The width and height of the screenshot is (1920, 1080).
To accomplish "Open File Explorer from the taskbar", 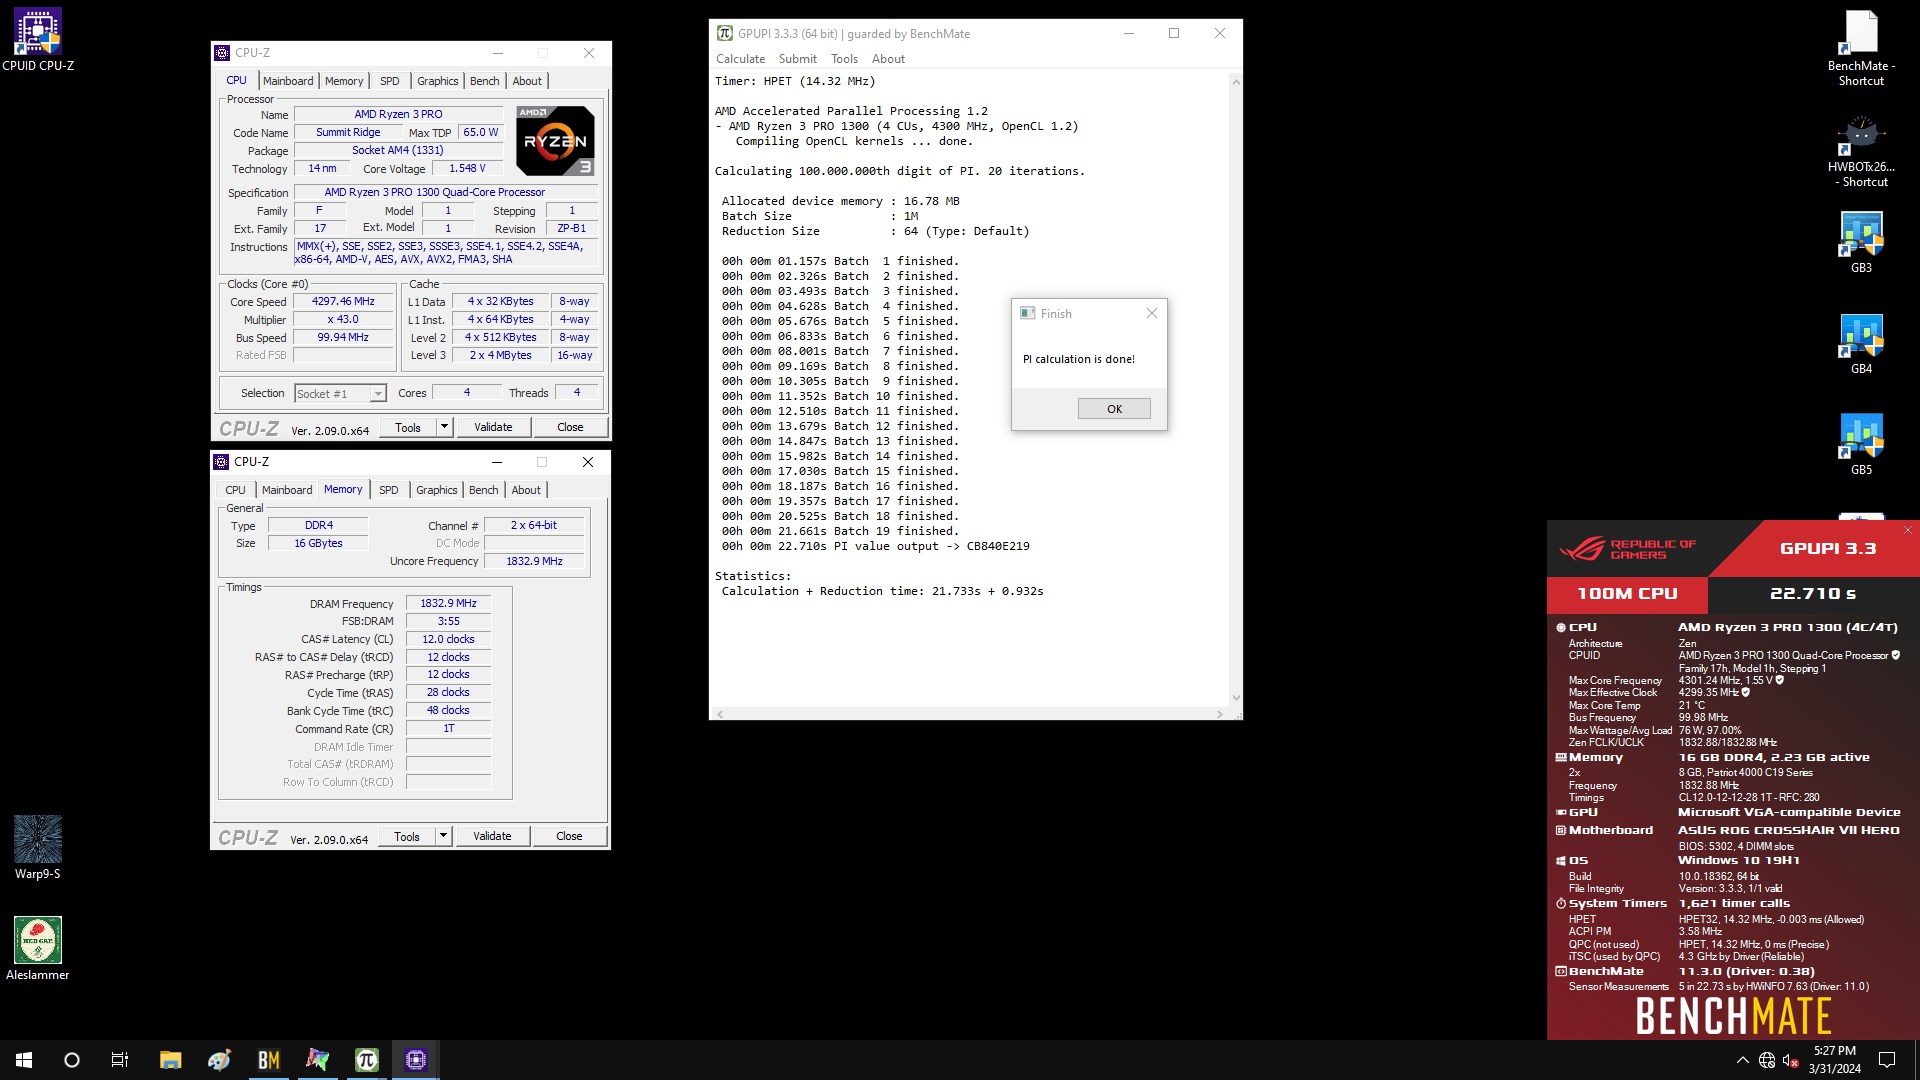I will [170, 1060].
